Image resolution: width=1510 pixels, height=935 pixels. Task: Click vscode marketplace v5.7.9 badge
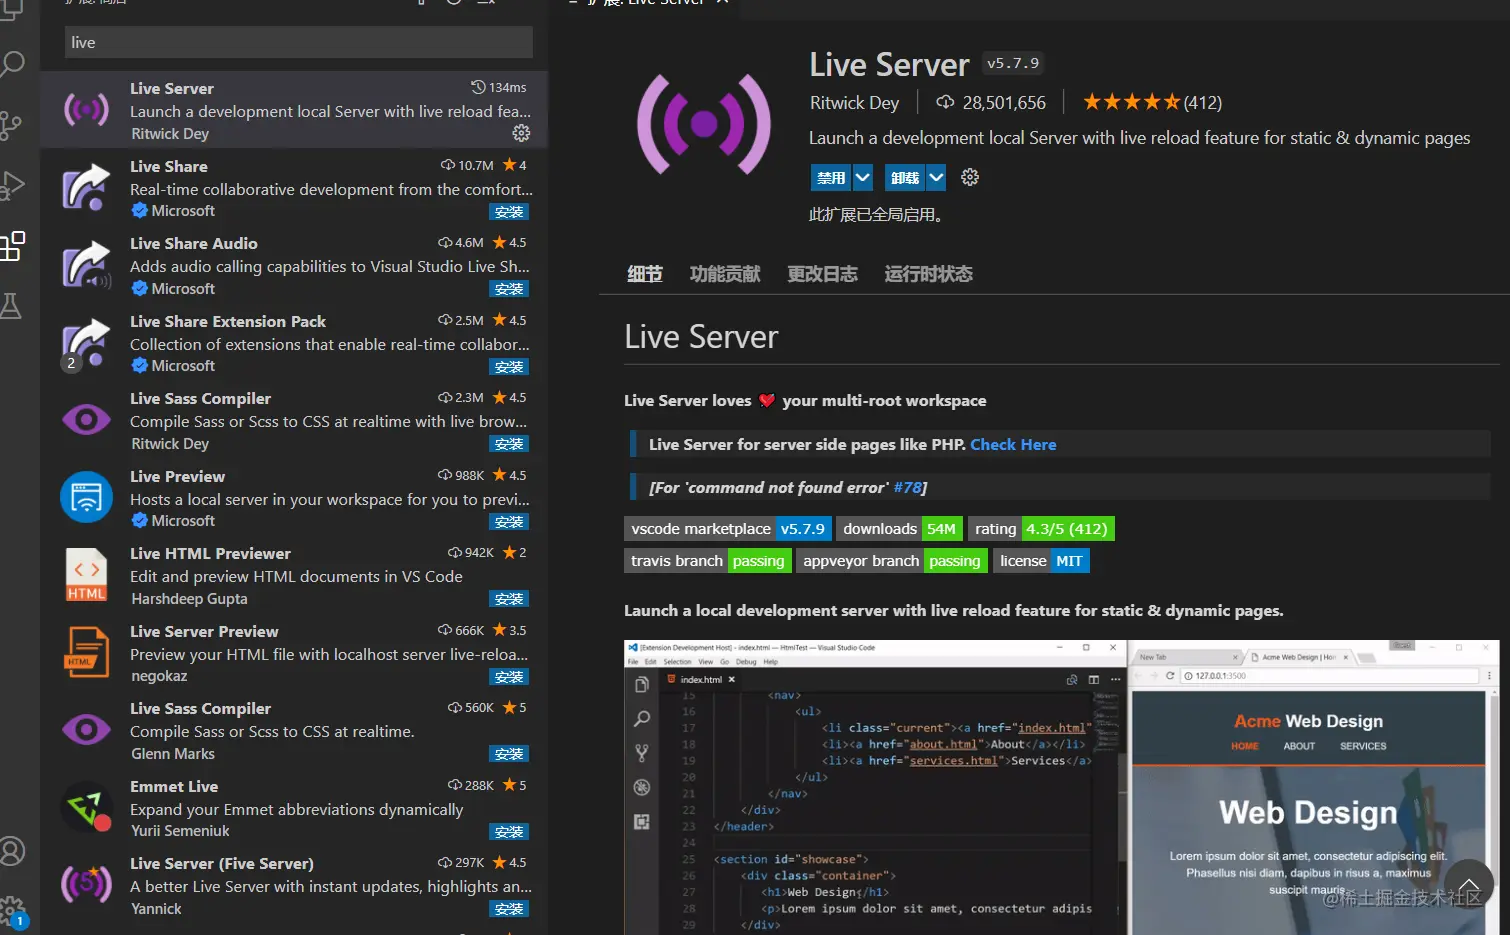tap(728, 529)
